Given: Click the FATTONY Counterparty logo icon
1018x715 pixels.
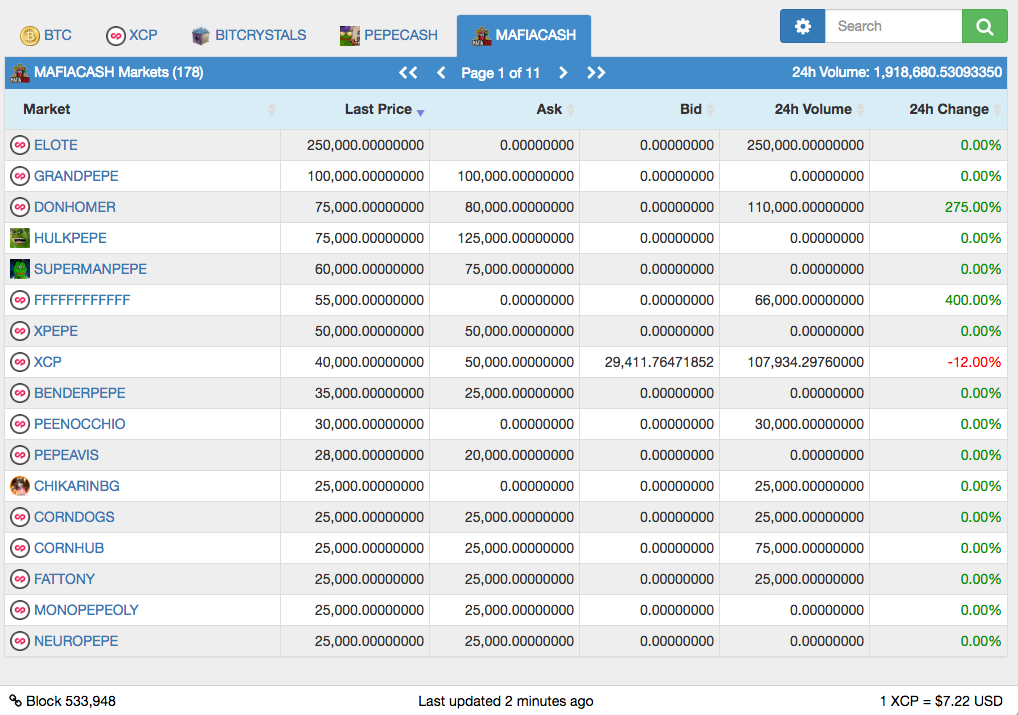Looking at the screenshot, I should [19, 579].
